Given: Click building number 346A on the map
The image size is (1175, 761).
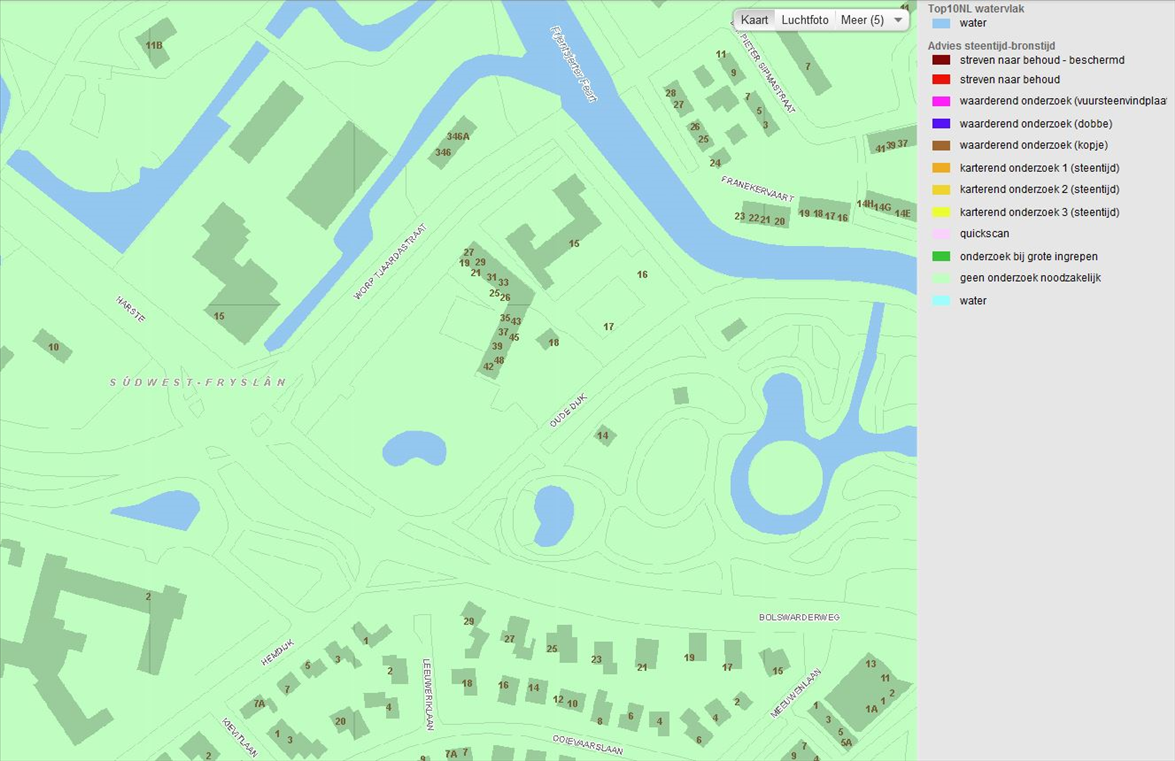Looking at the screenshot, I should (458, 136).
